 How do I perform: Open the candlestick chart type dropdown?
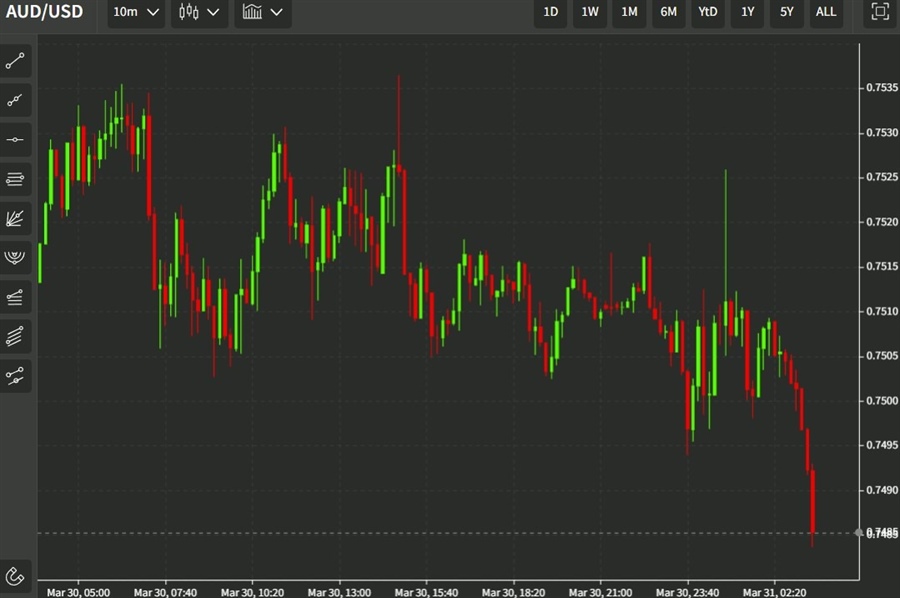[x=199, y=12]
